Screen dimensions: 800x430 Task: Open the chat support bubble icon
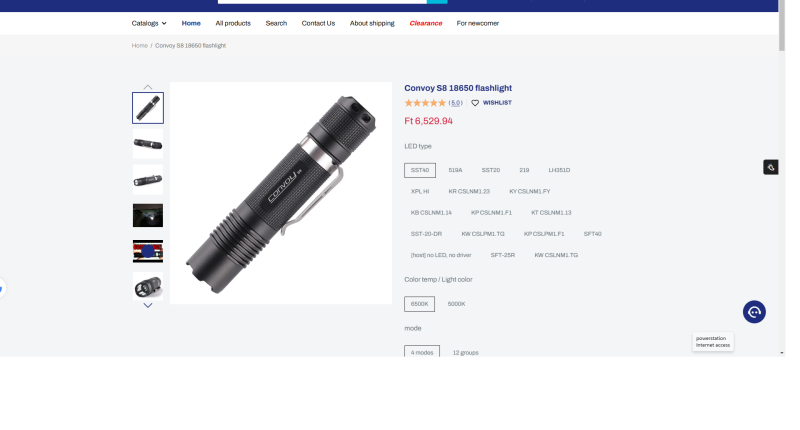(x=754, y=312)
